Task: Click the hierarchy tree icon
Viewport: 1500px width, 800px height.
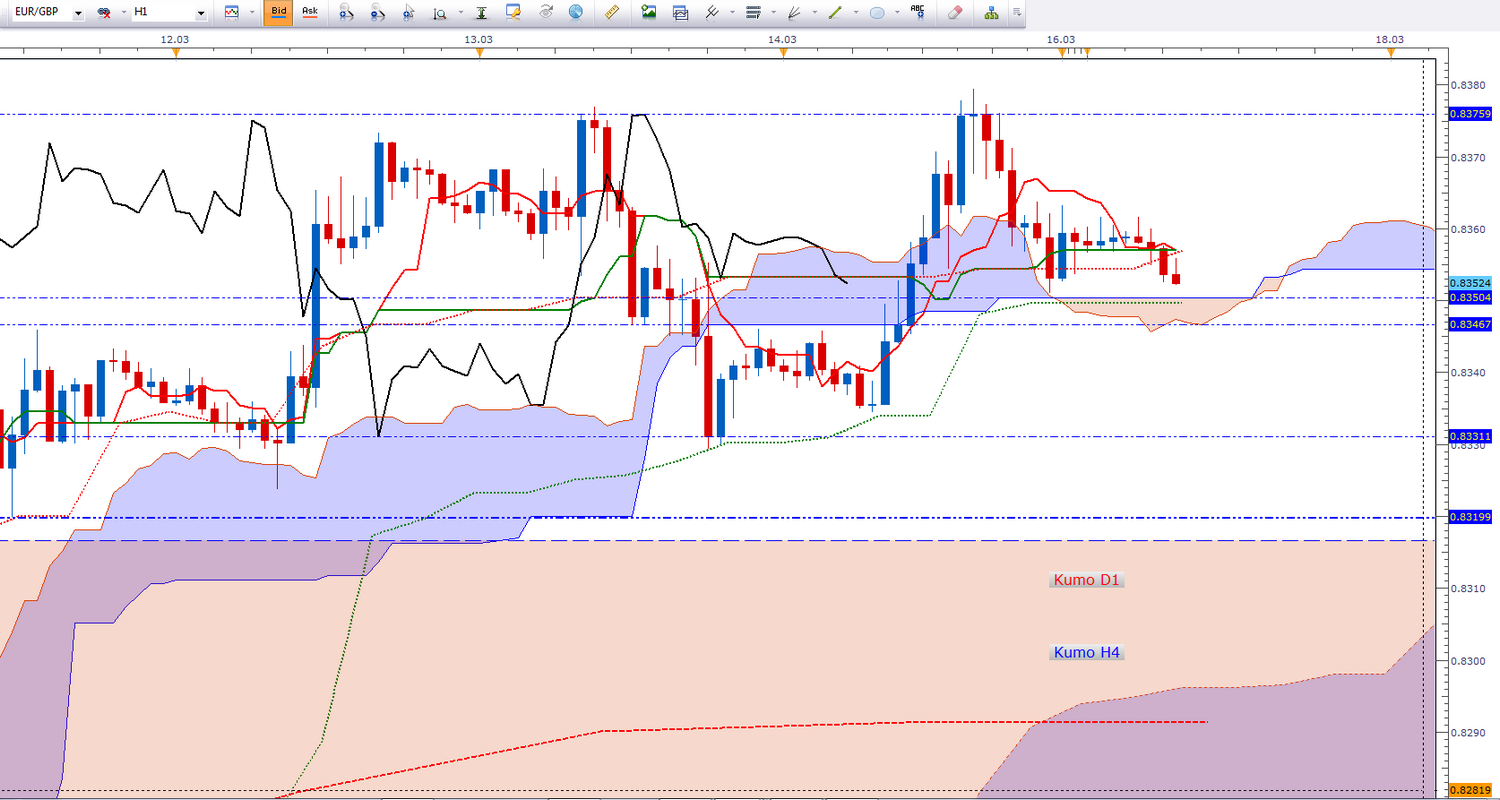Action: tap(991, 13)
